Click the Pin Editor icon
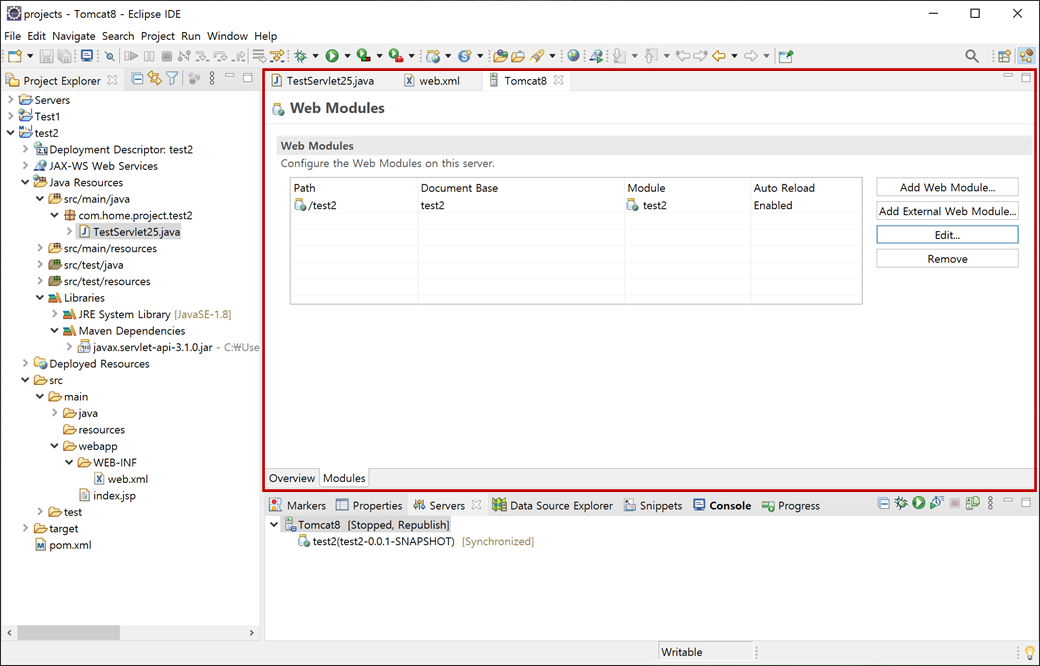Image resolution: width=1040 pixels, height=666 pixels. (x=786, y=56)
